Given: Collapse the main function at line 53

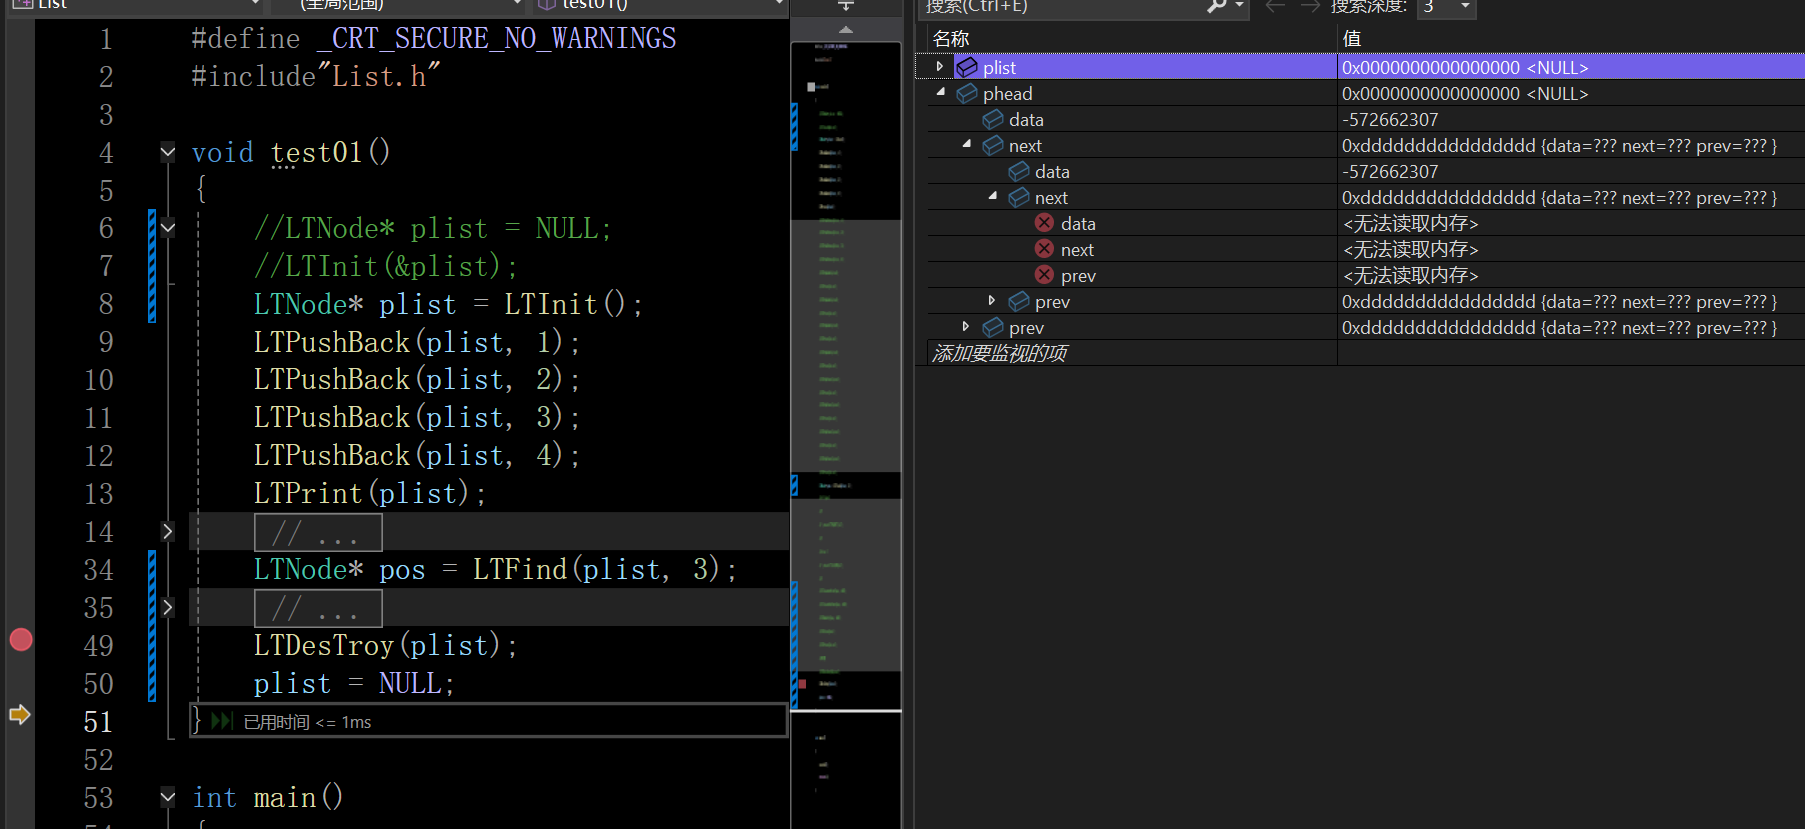Looking at the screenshot, I should (168, 797).
